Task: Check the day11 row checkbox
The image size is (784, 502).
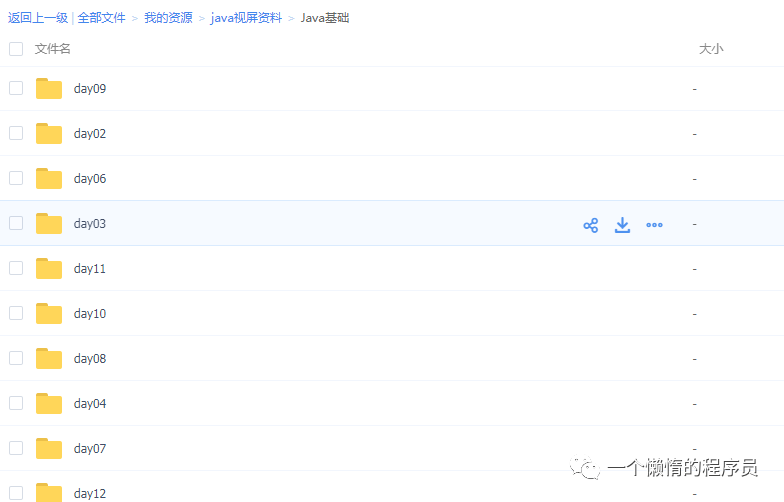Action: 16,268
